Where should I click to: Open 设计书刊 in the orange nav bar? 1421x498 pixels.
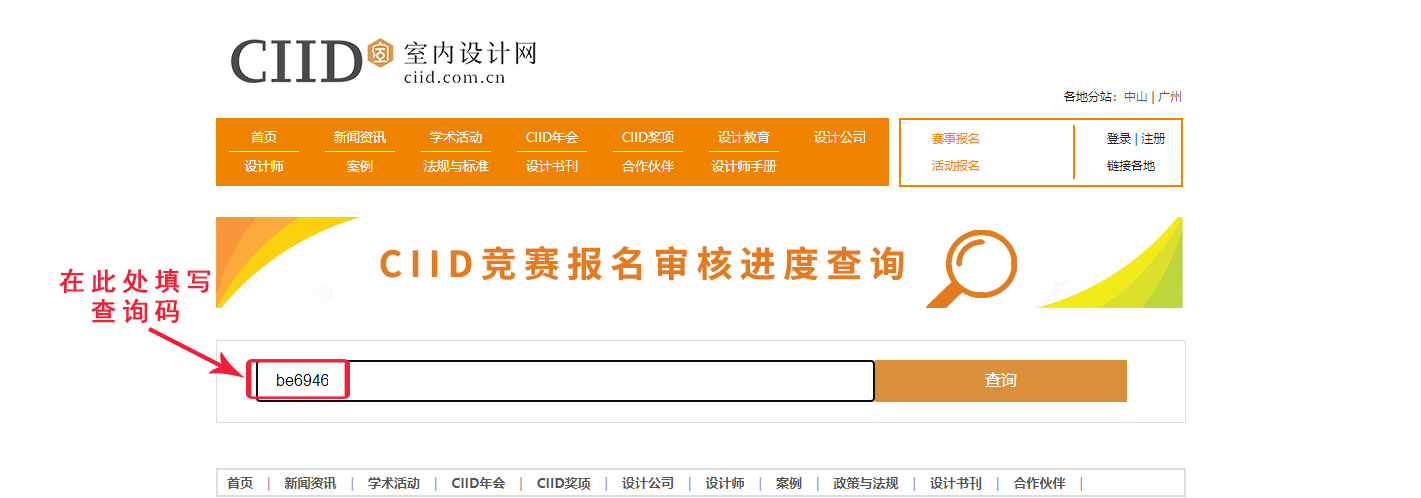point(552,166)
